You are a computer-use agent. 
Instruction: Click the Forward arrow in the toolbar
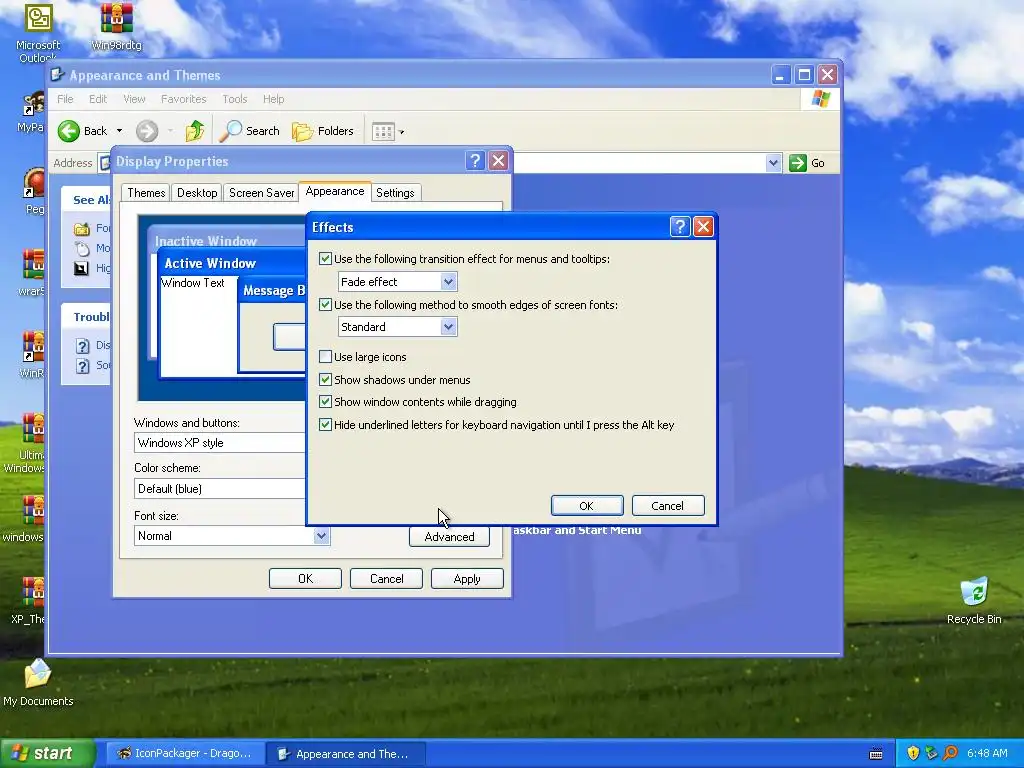click(147, 131)
